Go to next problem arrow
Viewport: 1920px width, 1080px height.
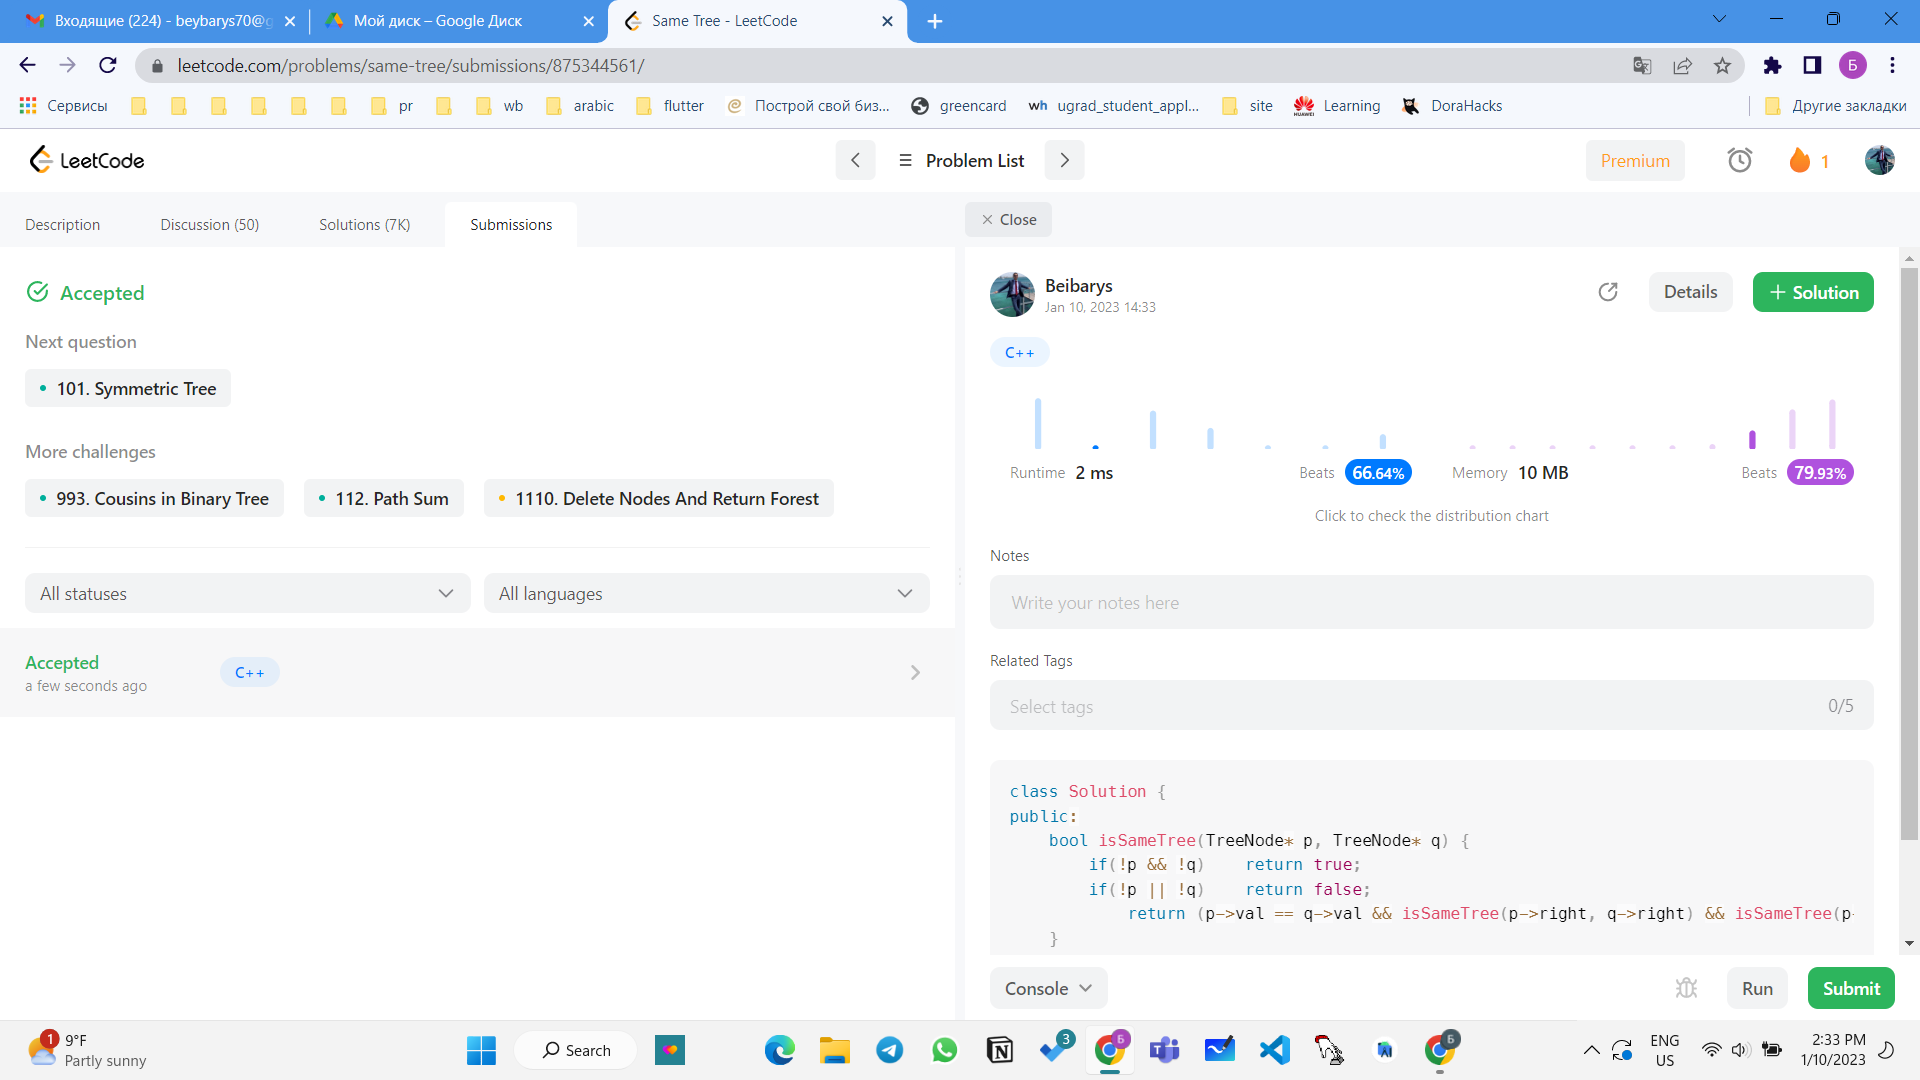tap(1064, 160)
